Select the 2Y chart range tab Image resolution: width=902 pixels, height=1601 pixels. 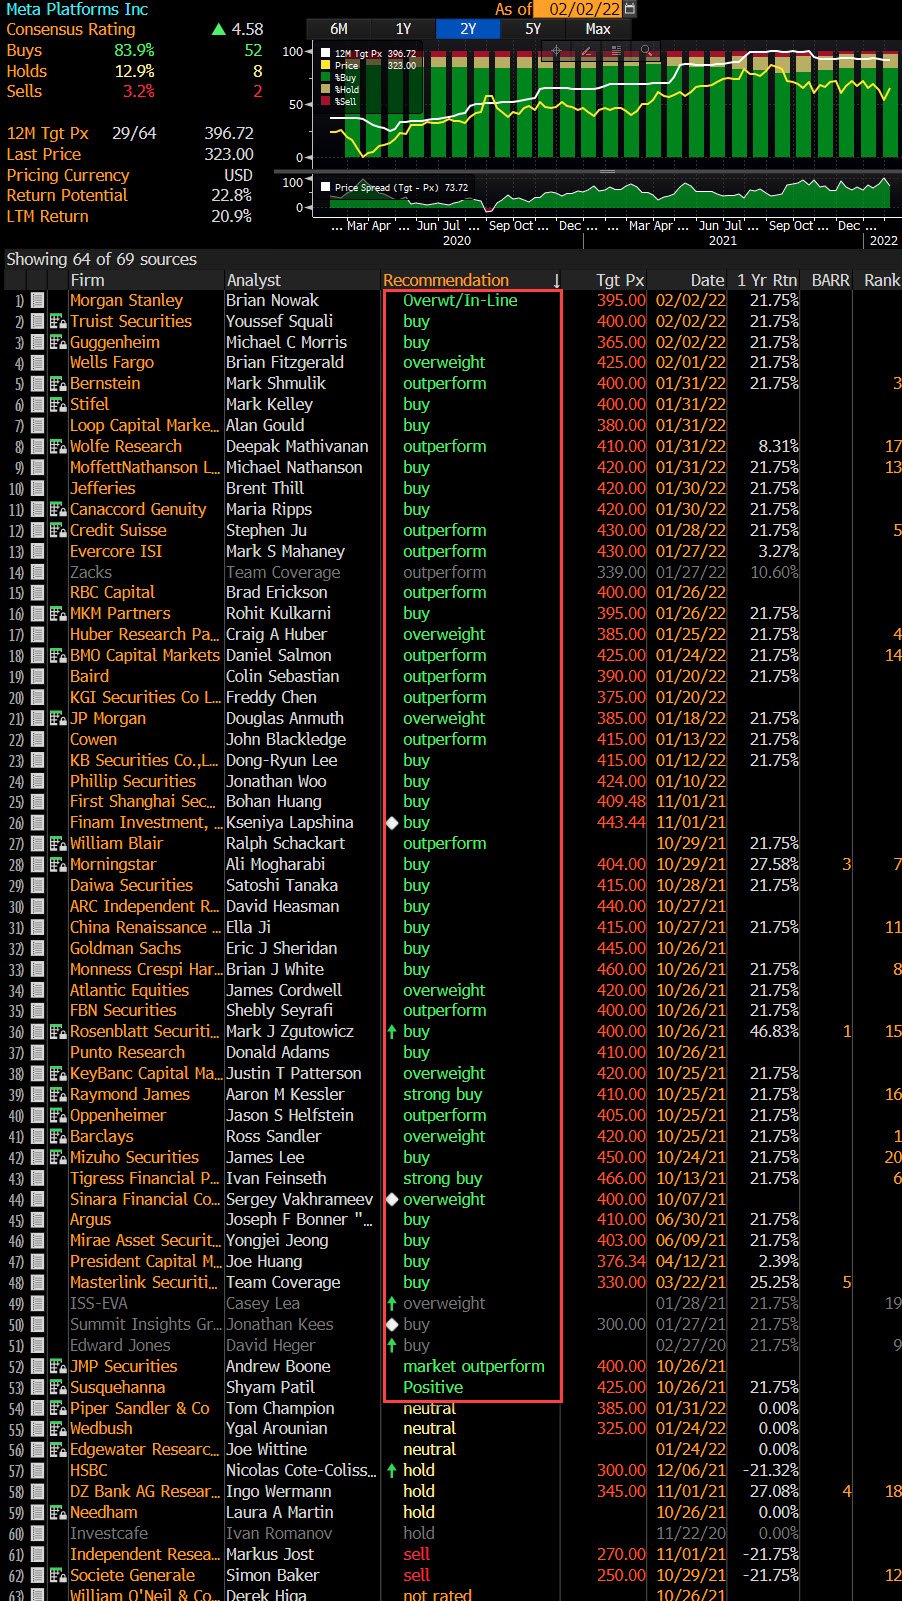coord(468,29)
